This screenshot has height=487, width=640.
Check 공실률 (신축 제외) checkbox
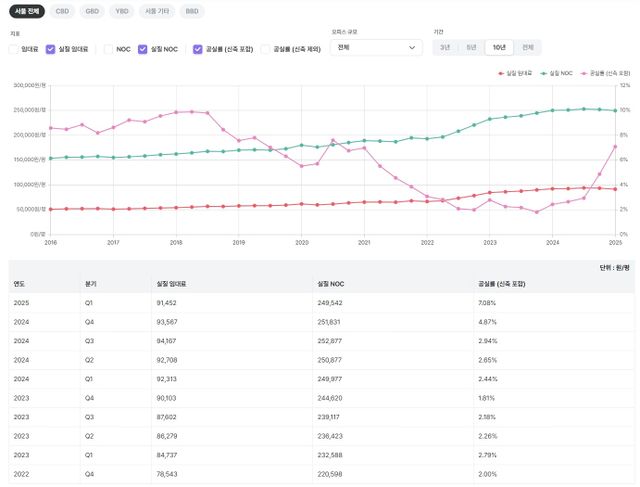(266, 48)
